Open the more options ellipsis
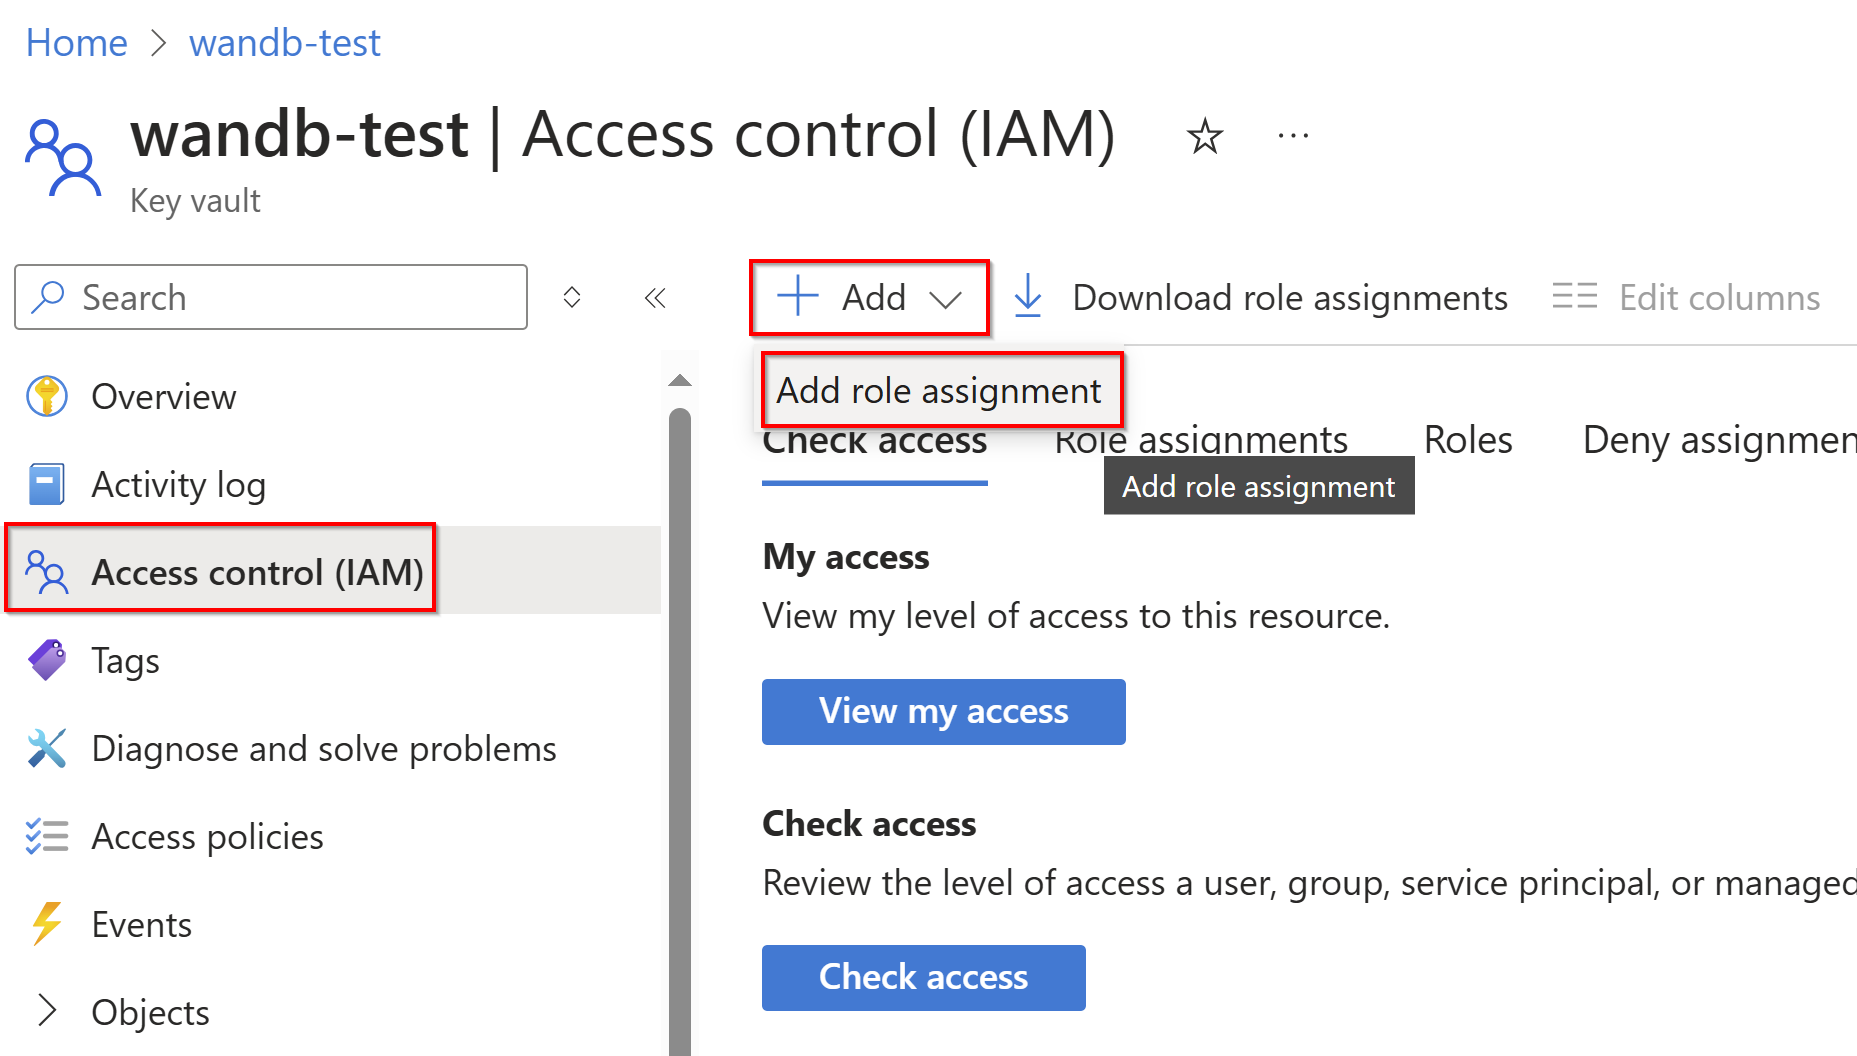The width and height of the screenshot is (1857, 1056). tap(1293, 136)
